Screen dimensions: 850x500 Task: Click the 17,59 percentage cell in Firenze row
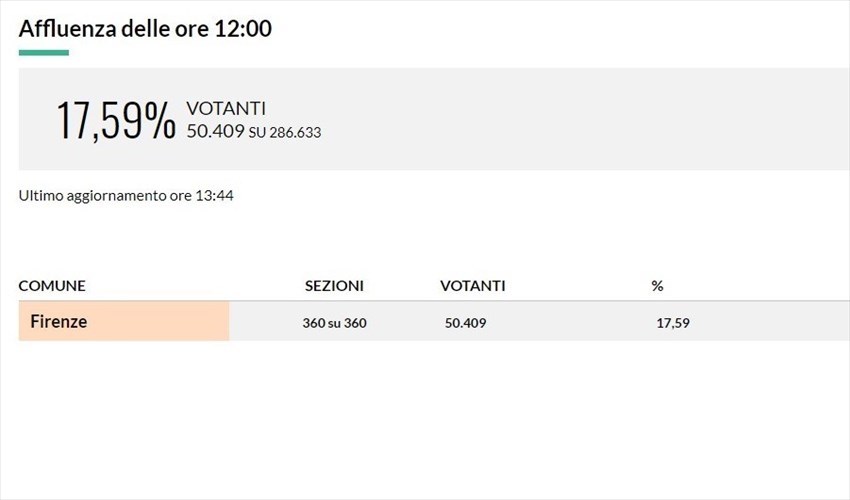pos(673,323)
